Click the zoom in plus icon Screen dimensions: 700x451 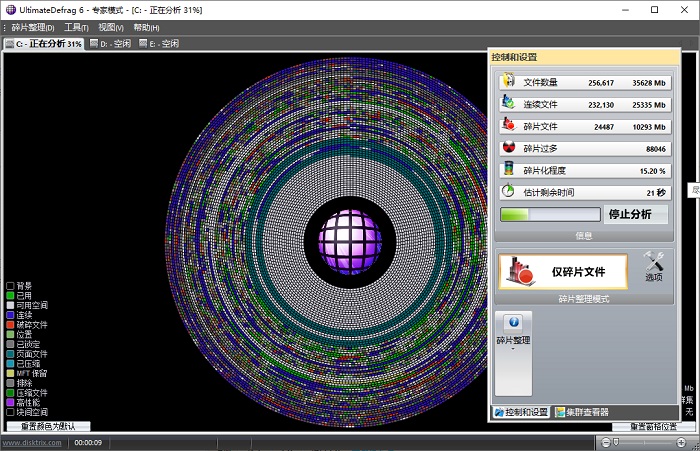coord(681,443)
